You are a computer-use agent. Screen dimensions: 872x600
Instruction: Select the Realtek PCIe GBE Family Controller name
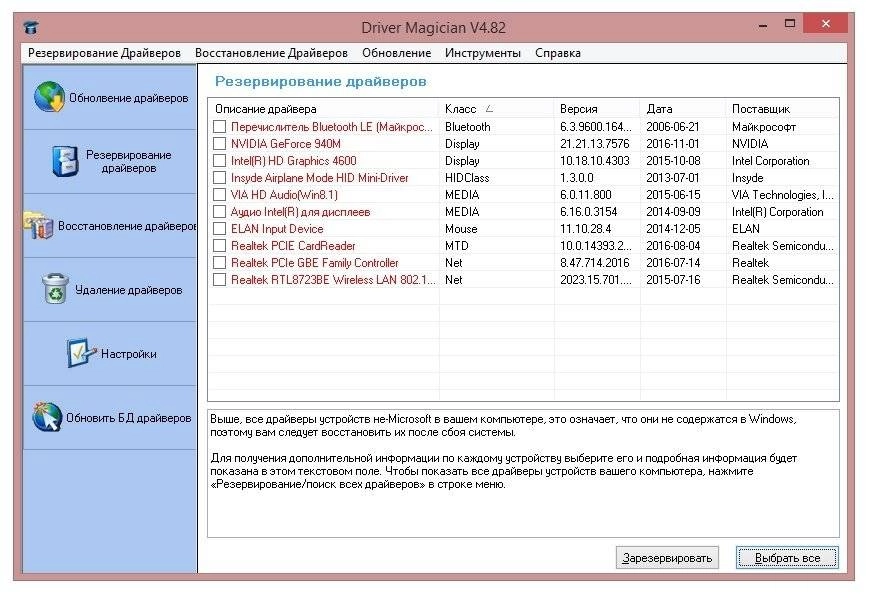pyautogui.click(x=315, y=262)
